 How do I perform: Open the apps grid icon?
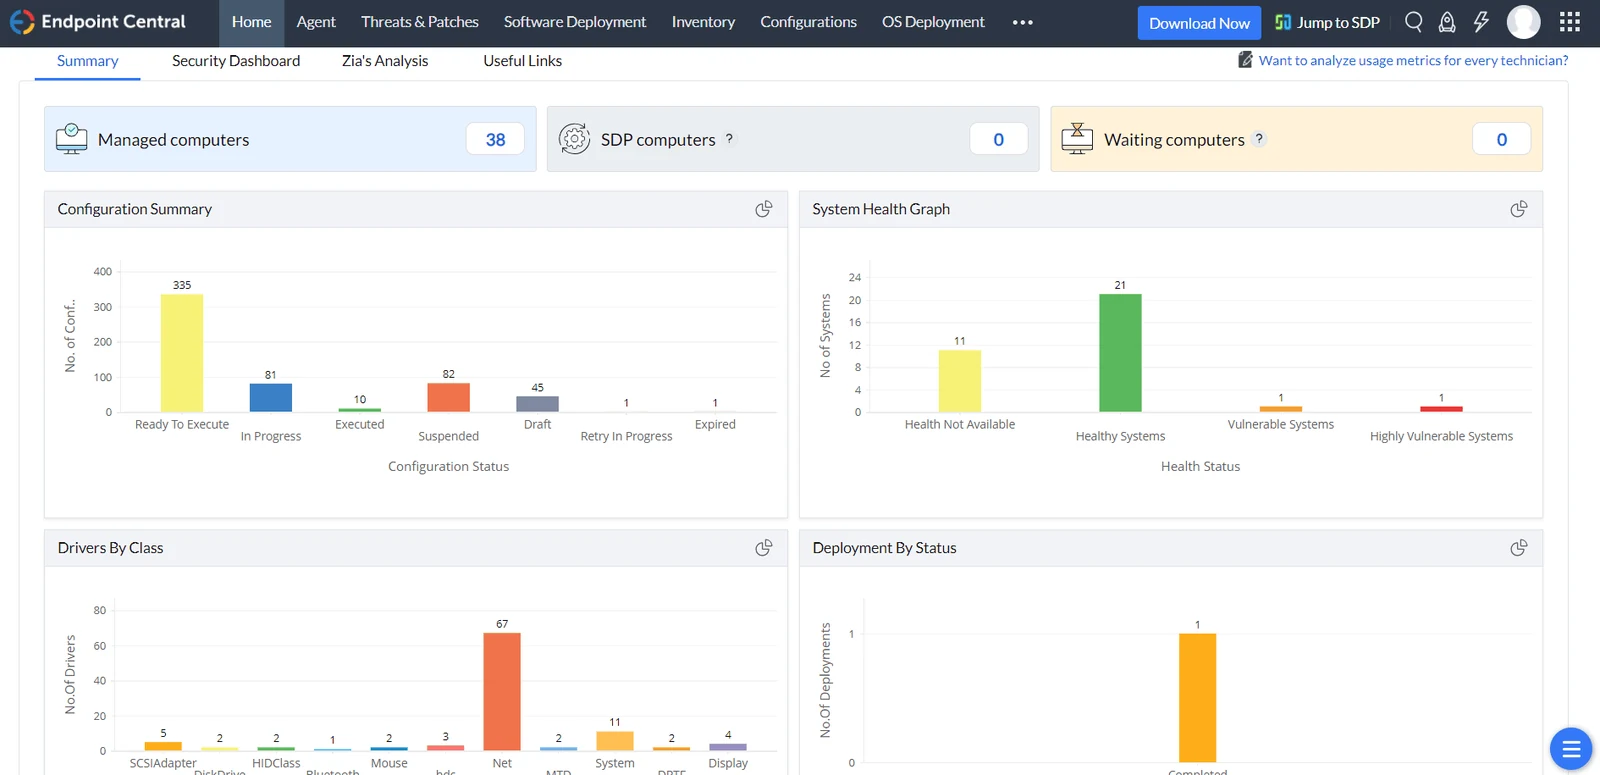pos(1570,22)
